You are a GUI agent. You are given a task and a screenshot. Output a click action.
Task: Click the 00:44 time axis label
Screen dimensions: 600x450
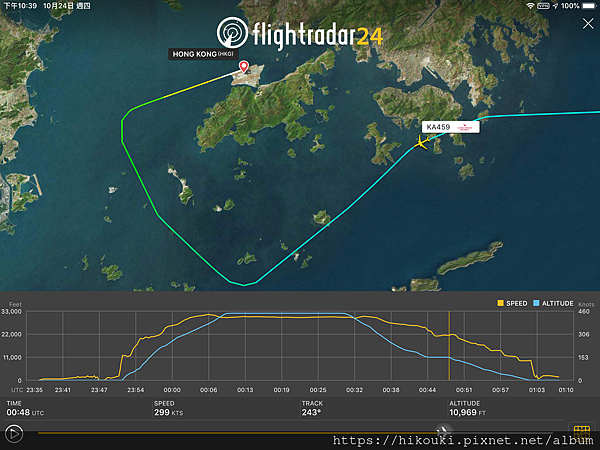[427, 390]
